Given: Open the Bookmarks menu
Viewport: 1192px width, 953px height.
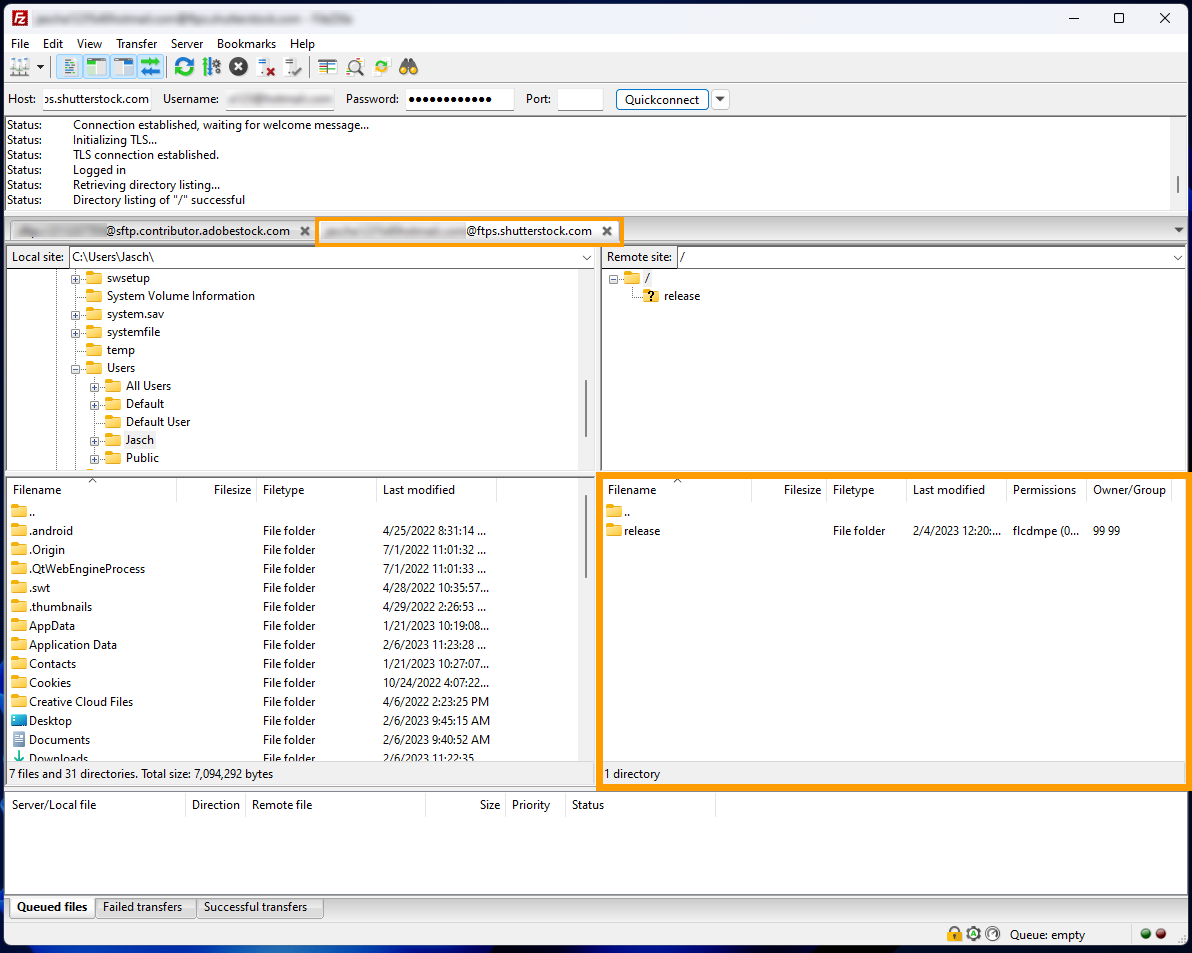Looking at the screenshot, I should 246,43.
